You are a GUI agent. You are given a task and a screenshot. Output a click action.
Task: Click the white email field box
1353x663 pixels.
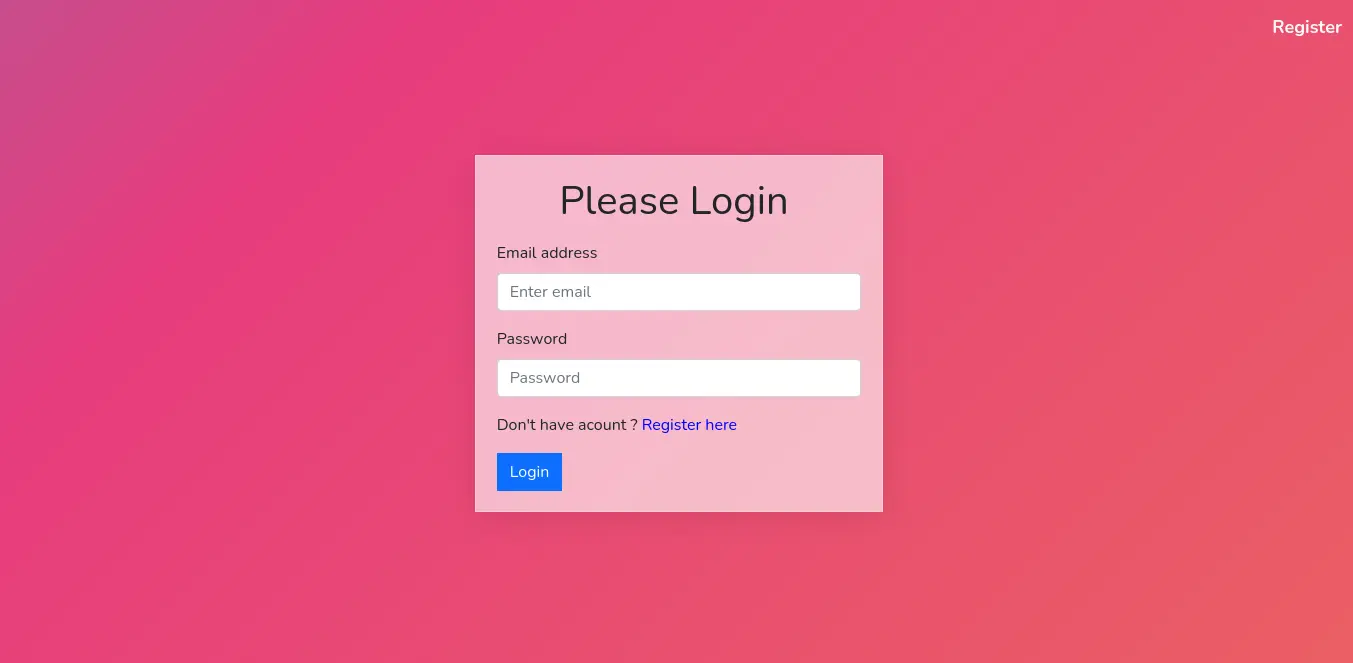pos(679,292)
